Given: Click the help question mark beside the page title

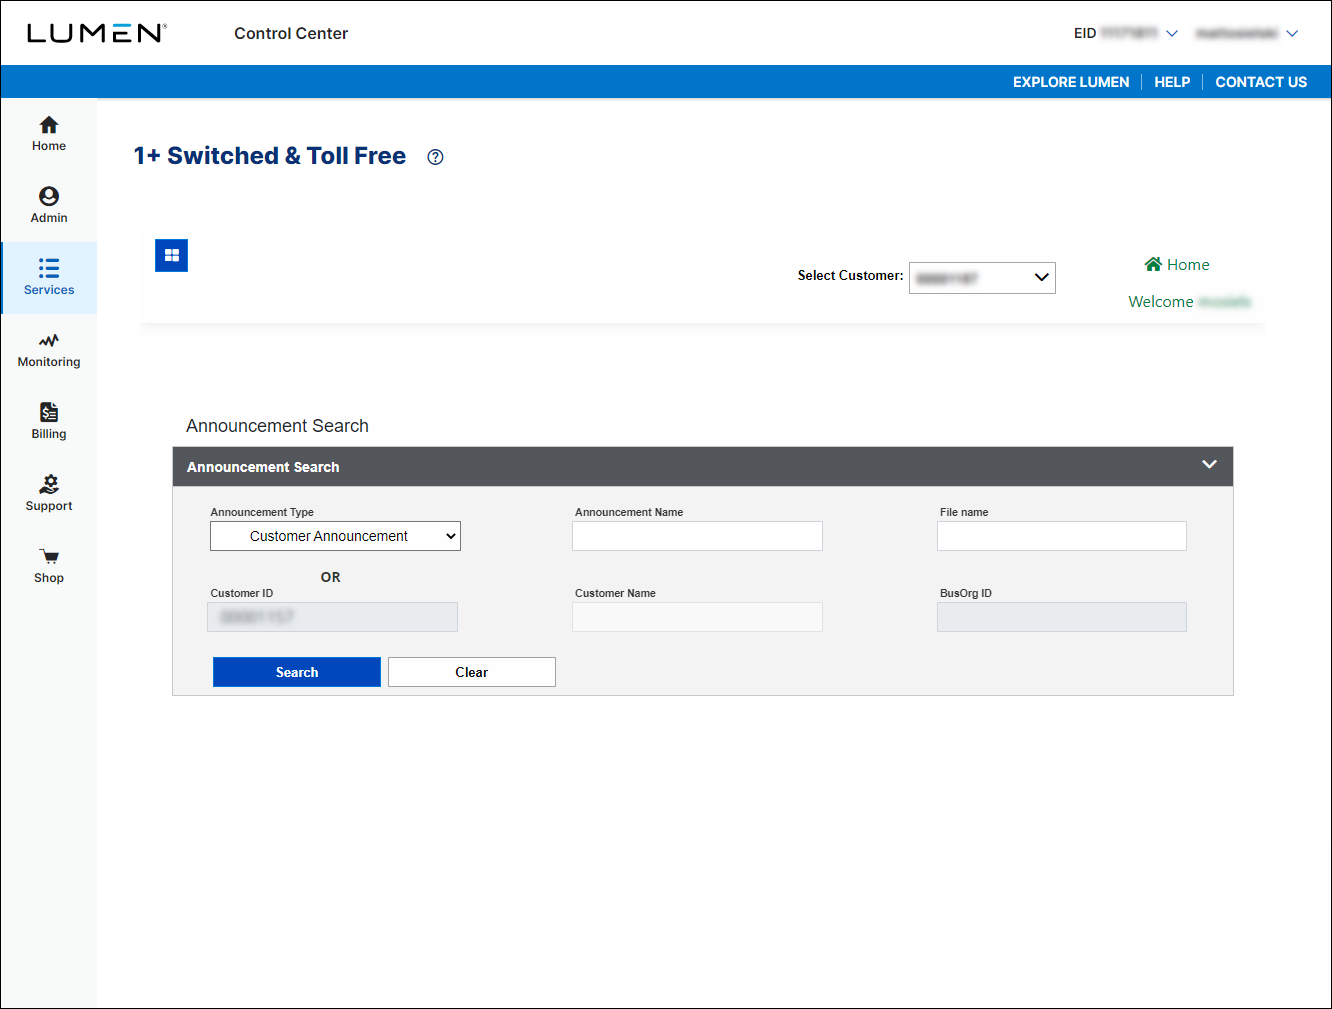Looking at the screenshot, I should pos(434,157).
